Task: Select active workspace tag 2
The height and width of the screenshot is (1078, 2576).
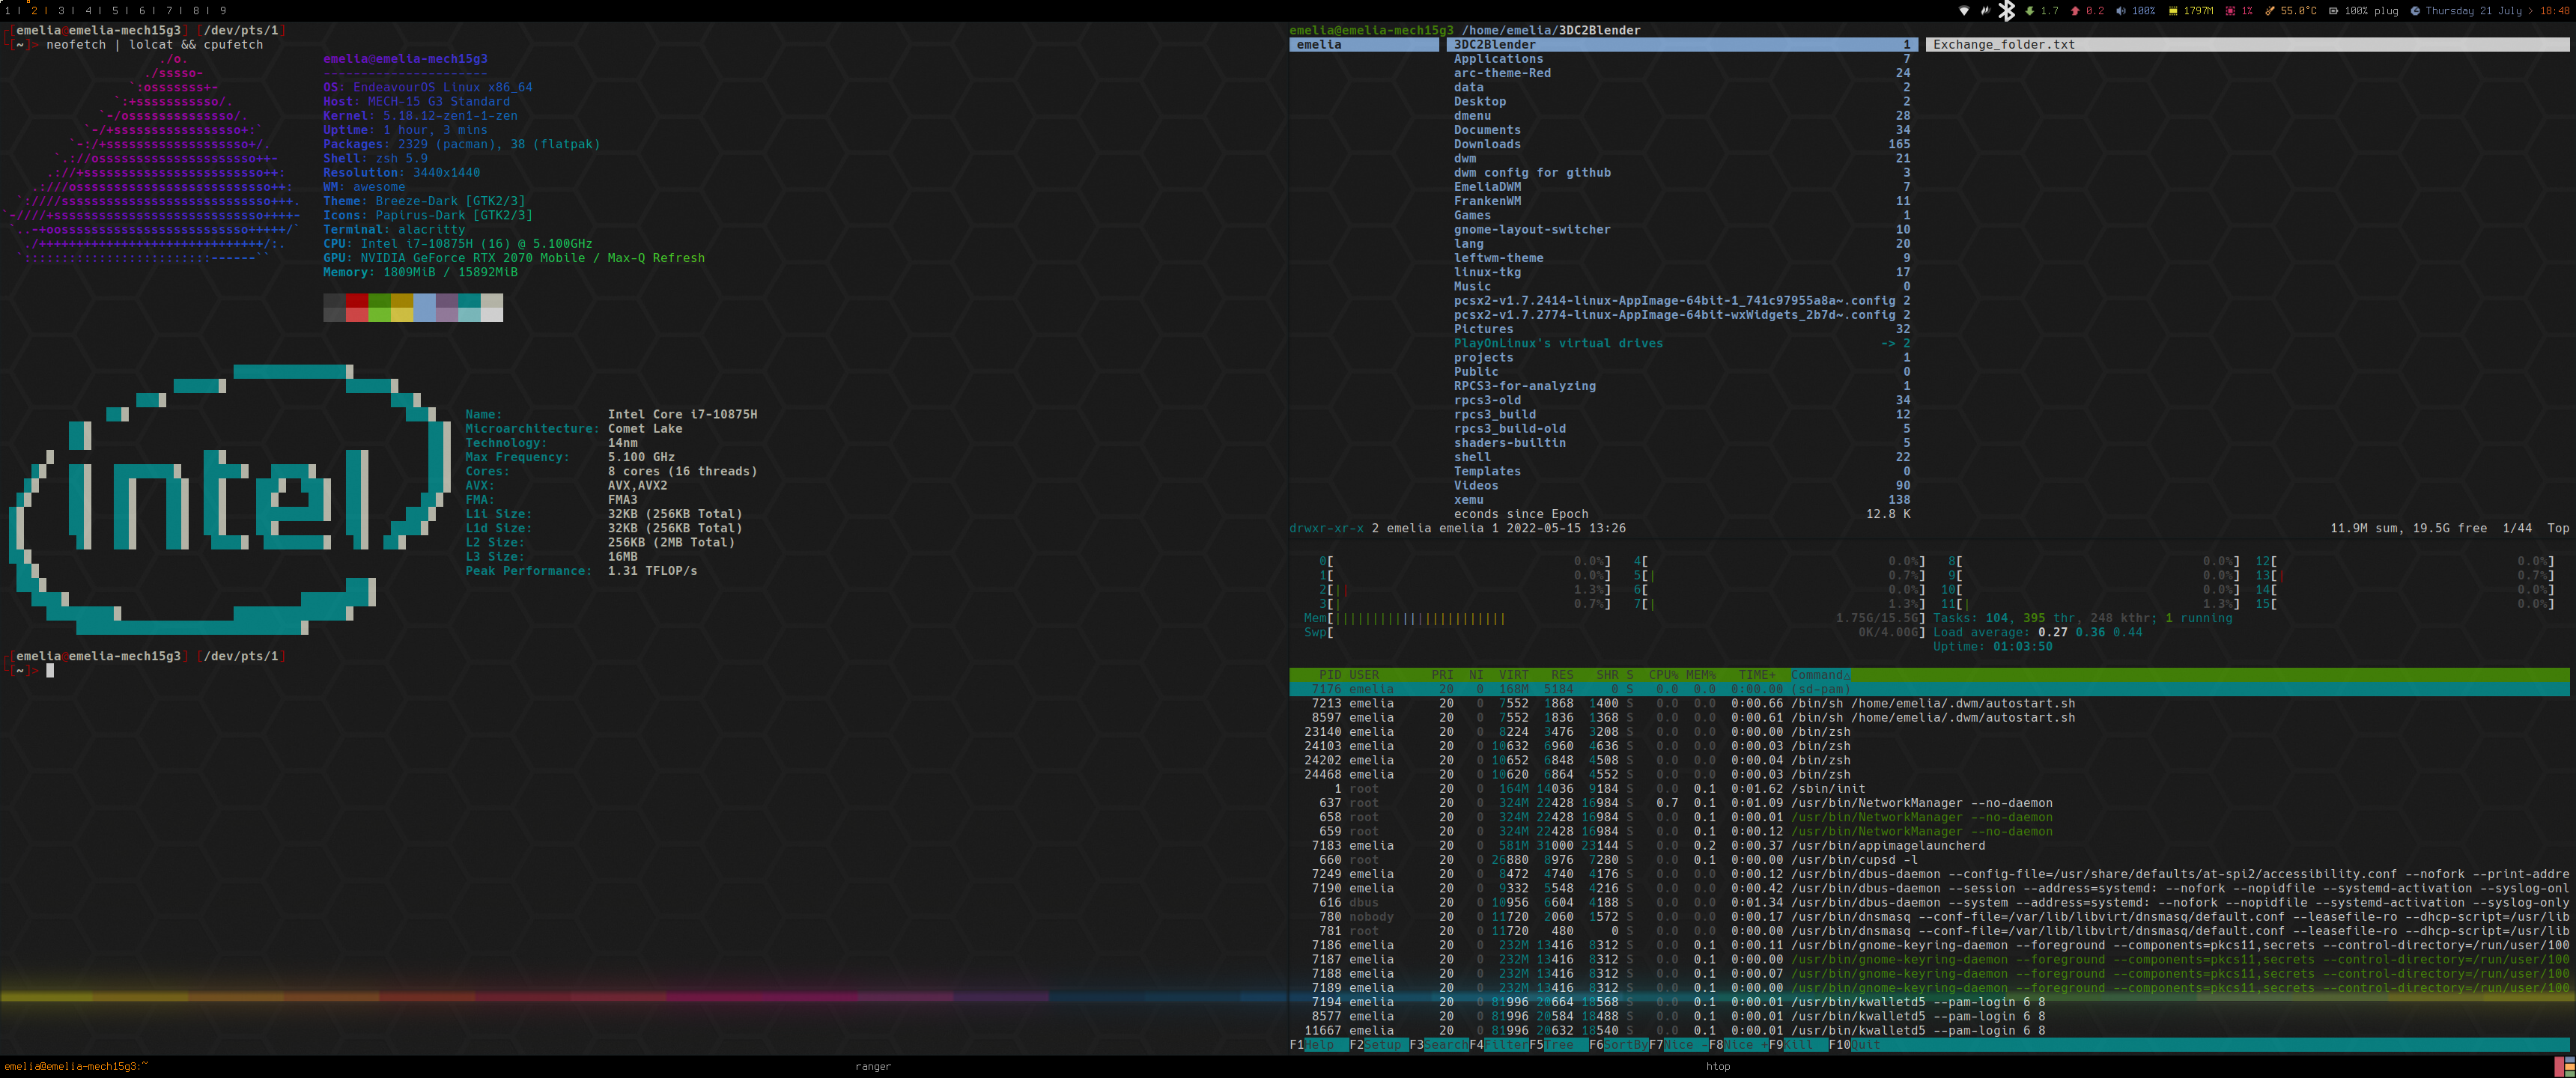Action: pos(35,11)
